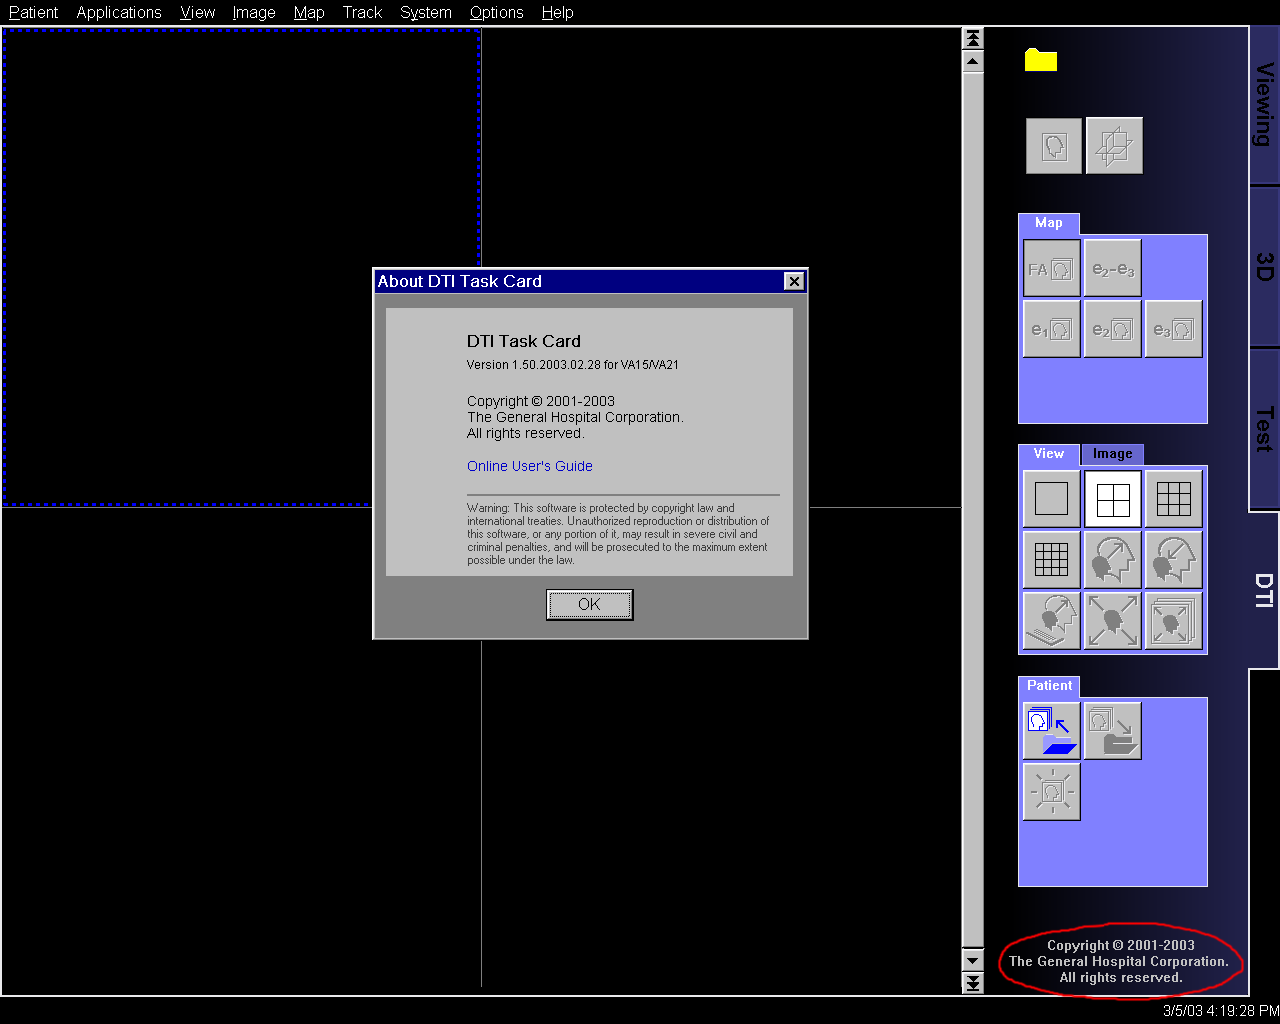Image resolution: width=1280 pixels, height=1024 pixels.
Task: Click the head-profile image button below the folder
Action: click(x=1054, y=146)
